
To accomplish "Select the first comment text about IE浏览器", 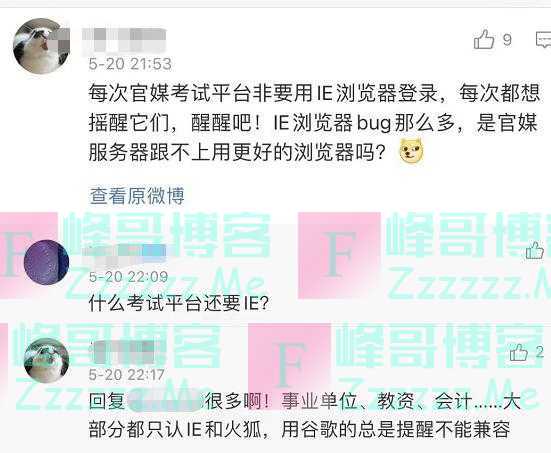I will pyautogui.click(x=314, y=123).
